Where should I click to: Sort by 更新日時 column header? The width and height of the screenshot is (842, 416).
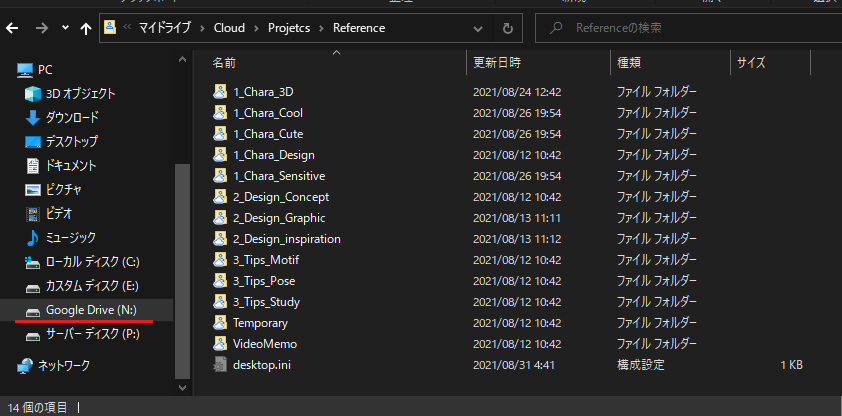(497, 63)
